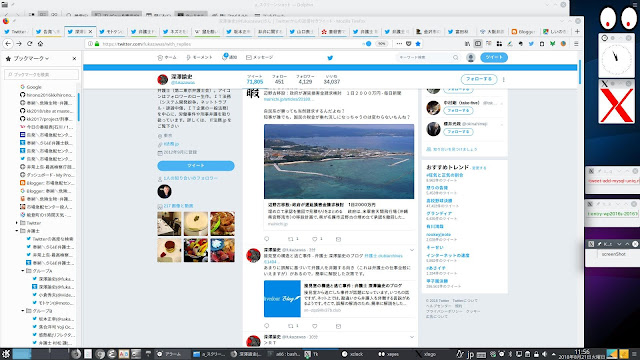Reload the current Twitter page
Screen dimensions: 640x360
point(29,44)
